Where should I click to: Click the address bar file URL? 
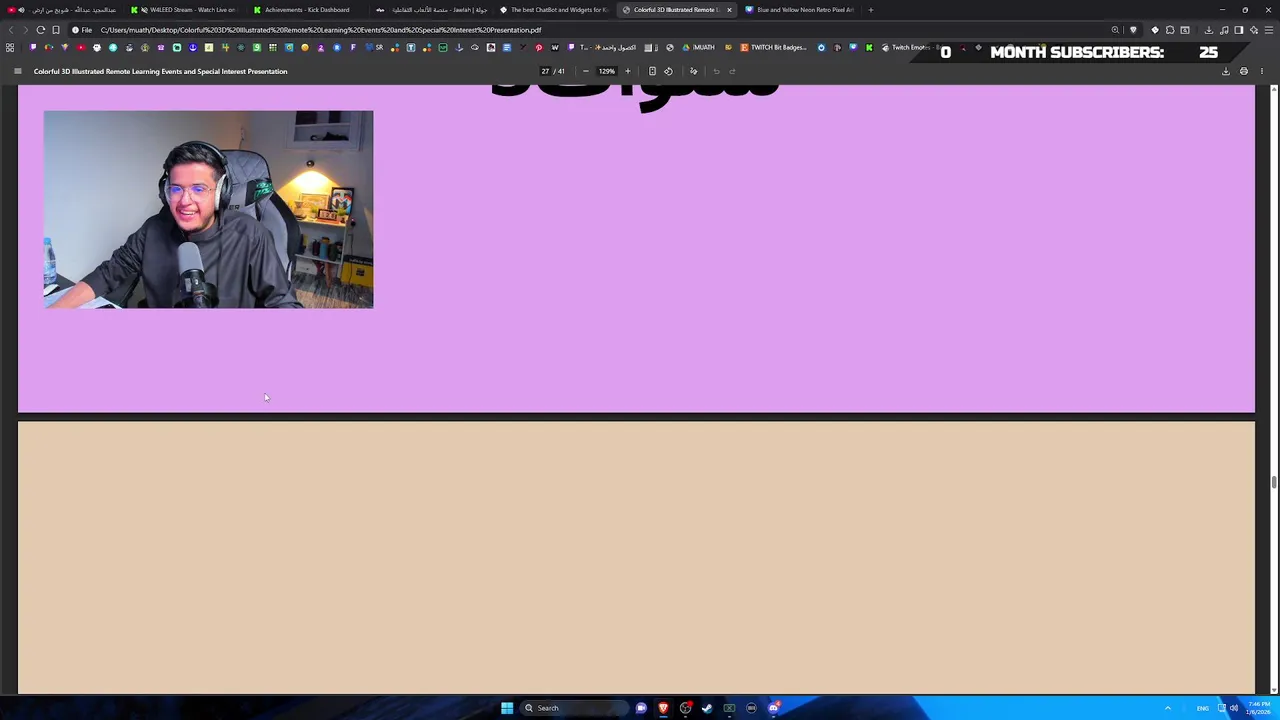coord(320,30)
